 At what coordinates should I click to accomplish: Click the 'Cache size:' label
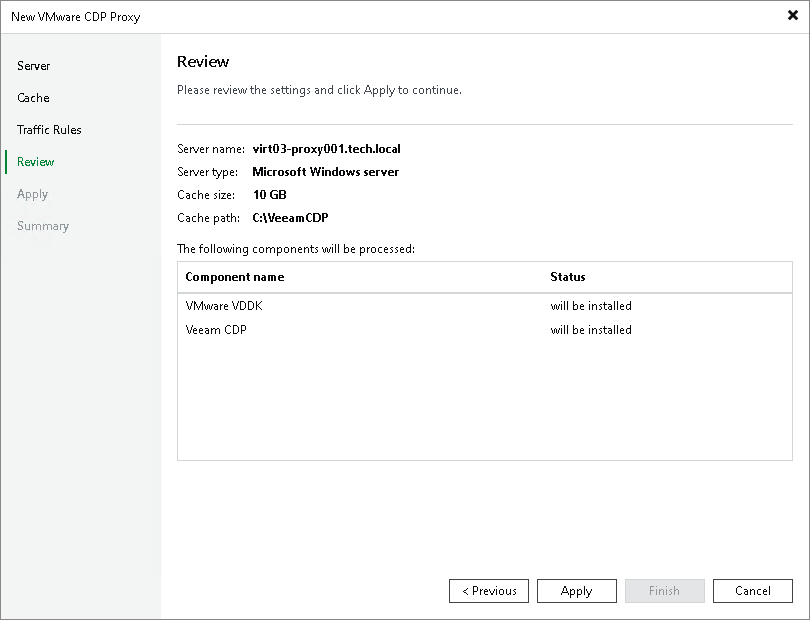pyautogui.click(x=206, y=195)
